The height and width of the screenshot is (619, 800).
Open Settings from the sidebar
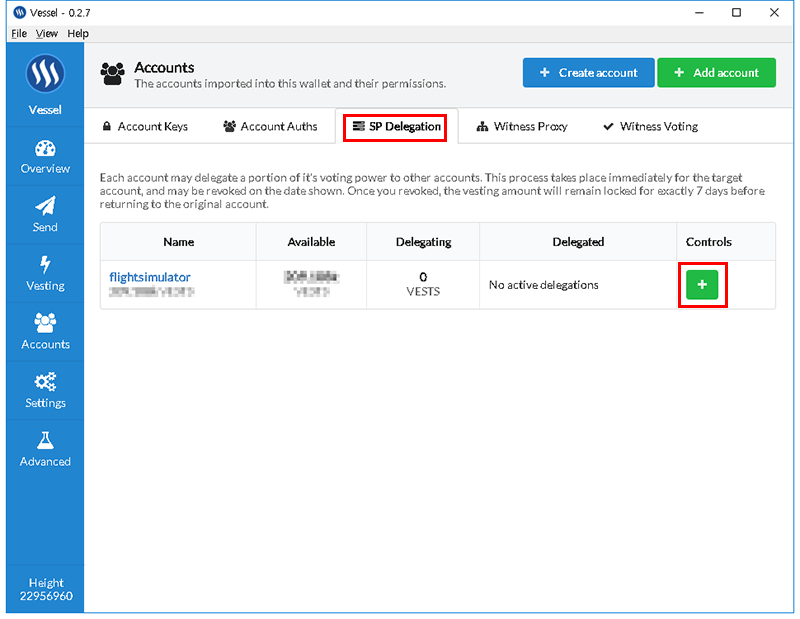tap(45, 391)
